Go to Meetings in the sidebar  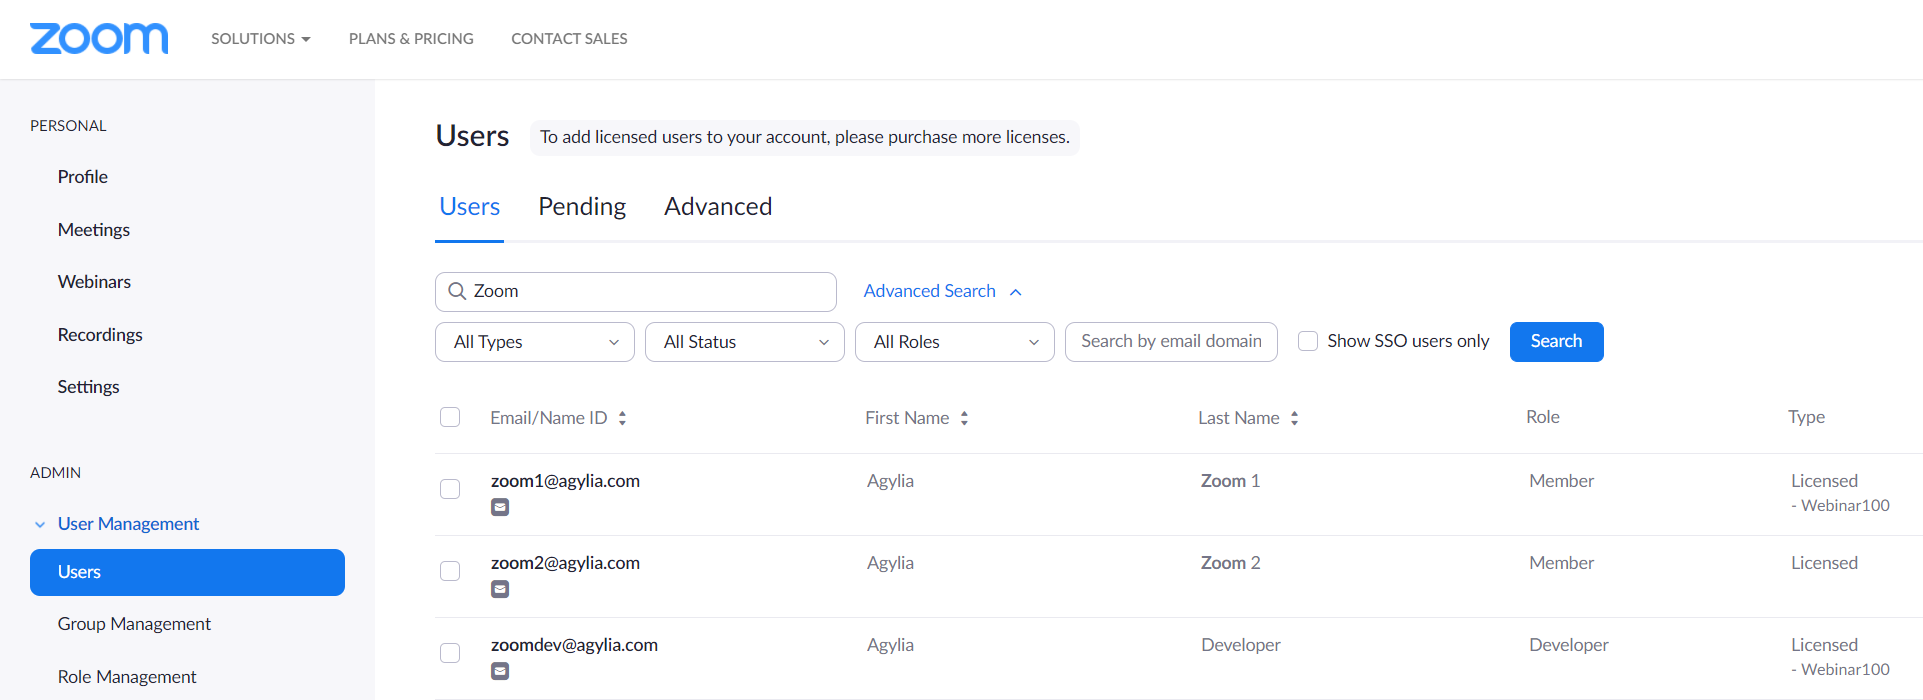click(94, 230)
